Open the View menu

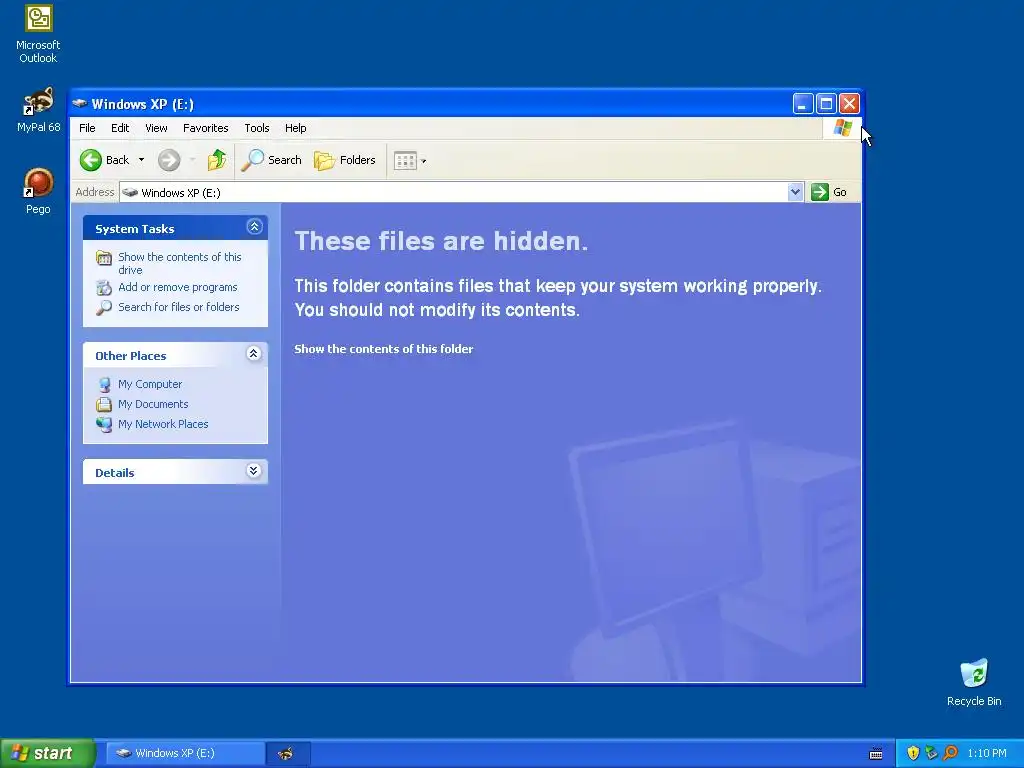pyautogui.click(x=156, y=128)
